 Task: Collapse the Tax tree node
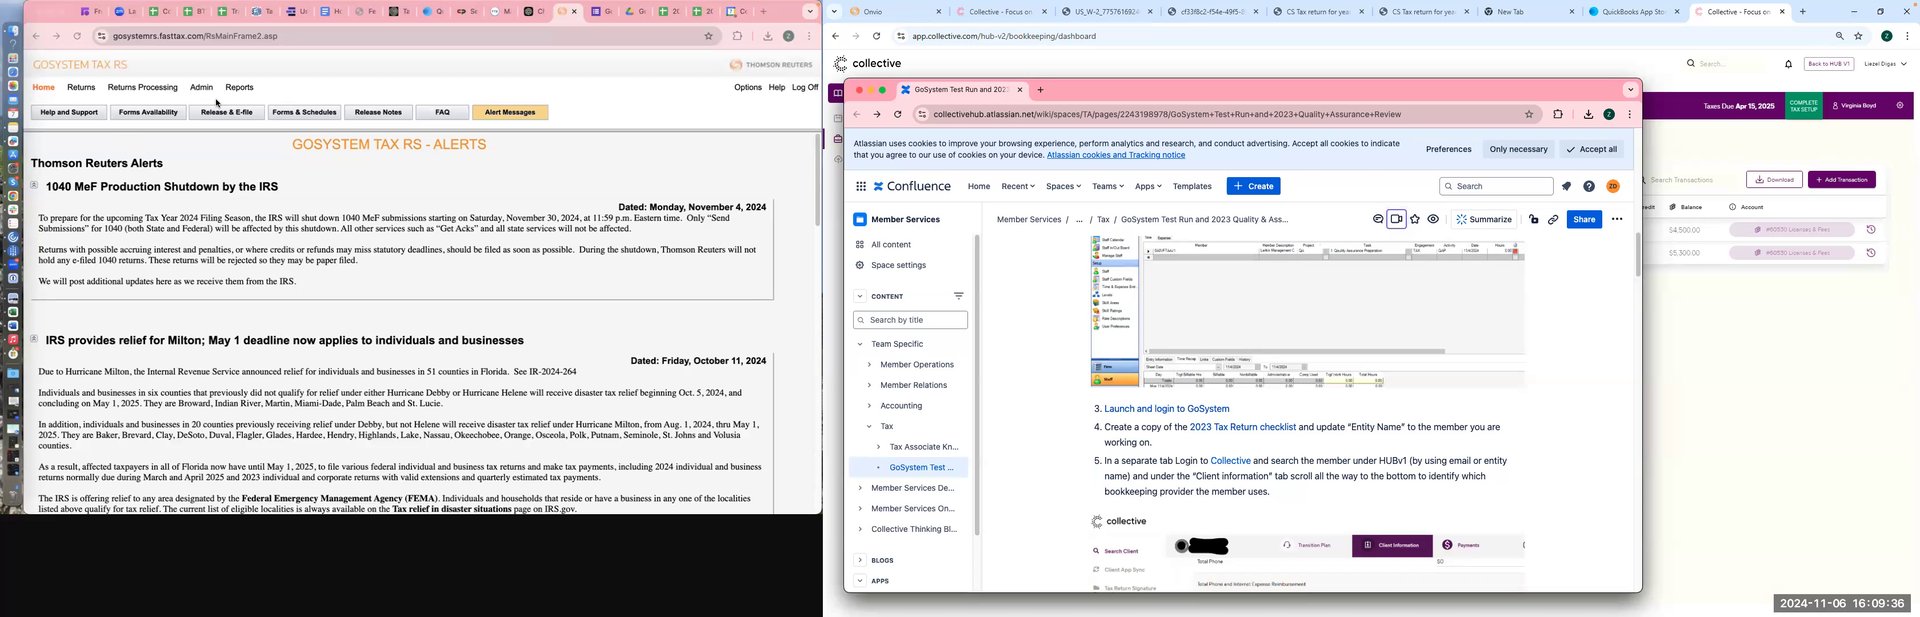click(869, 426)
